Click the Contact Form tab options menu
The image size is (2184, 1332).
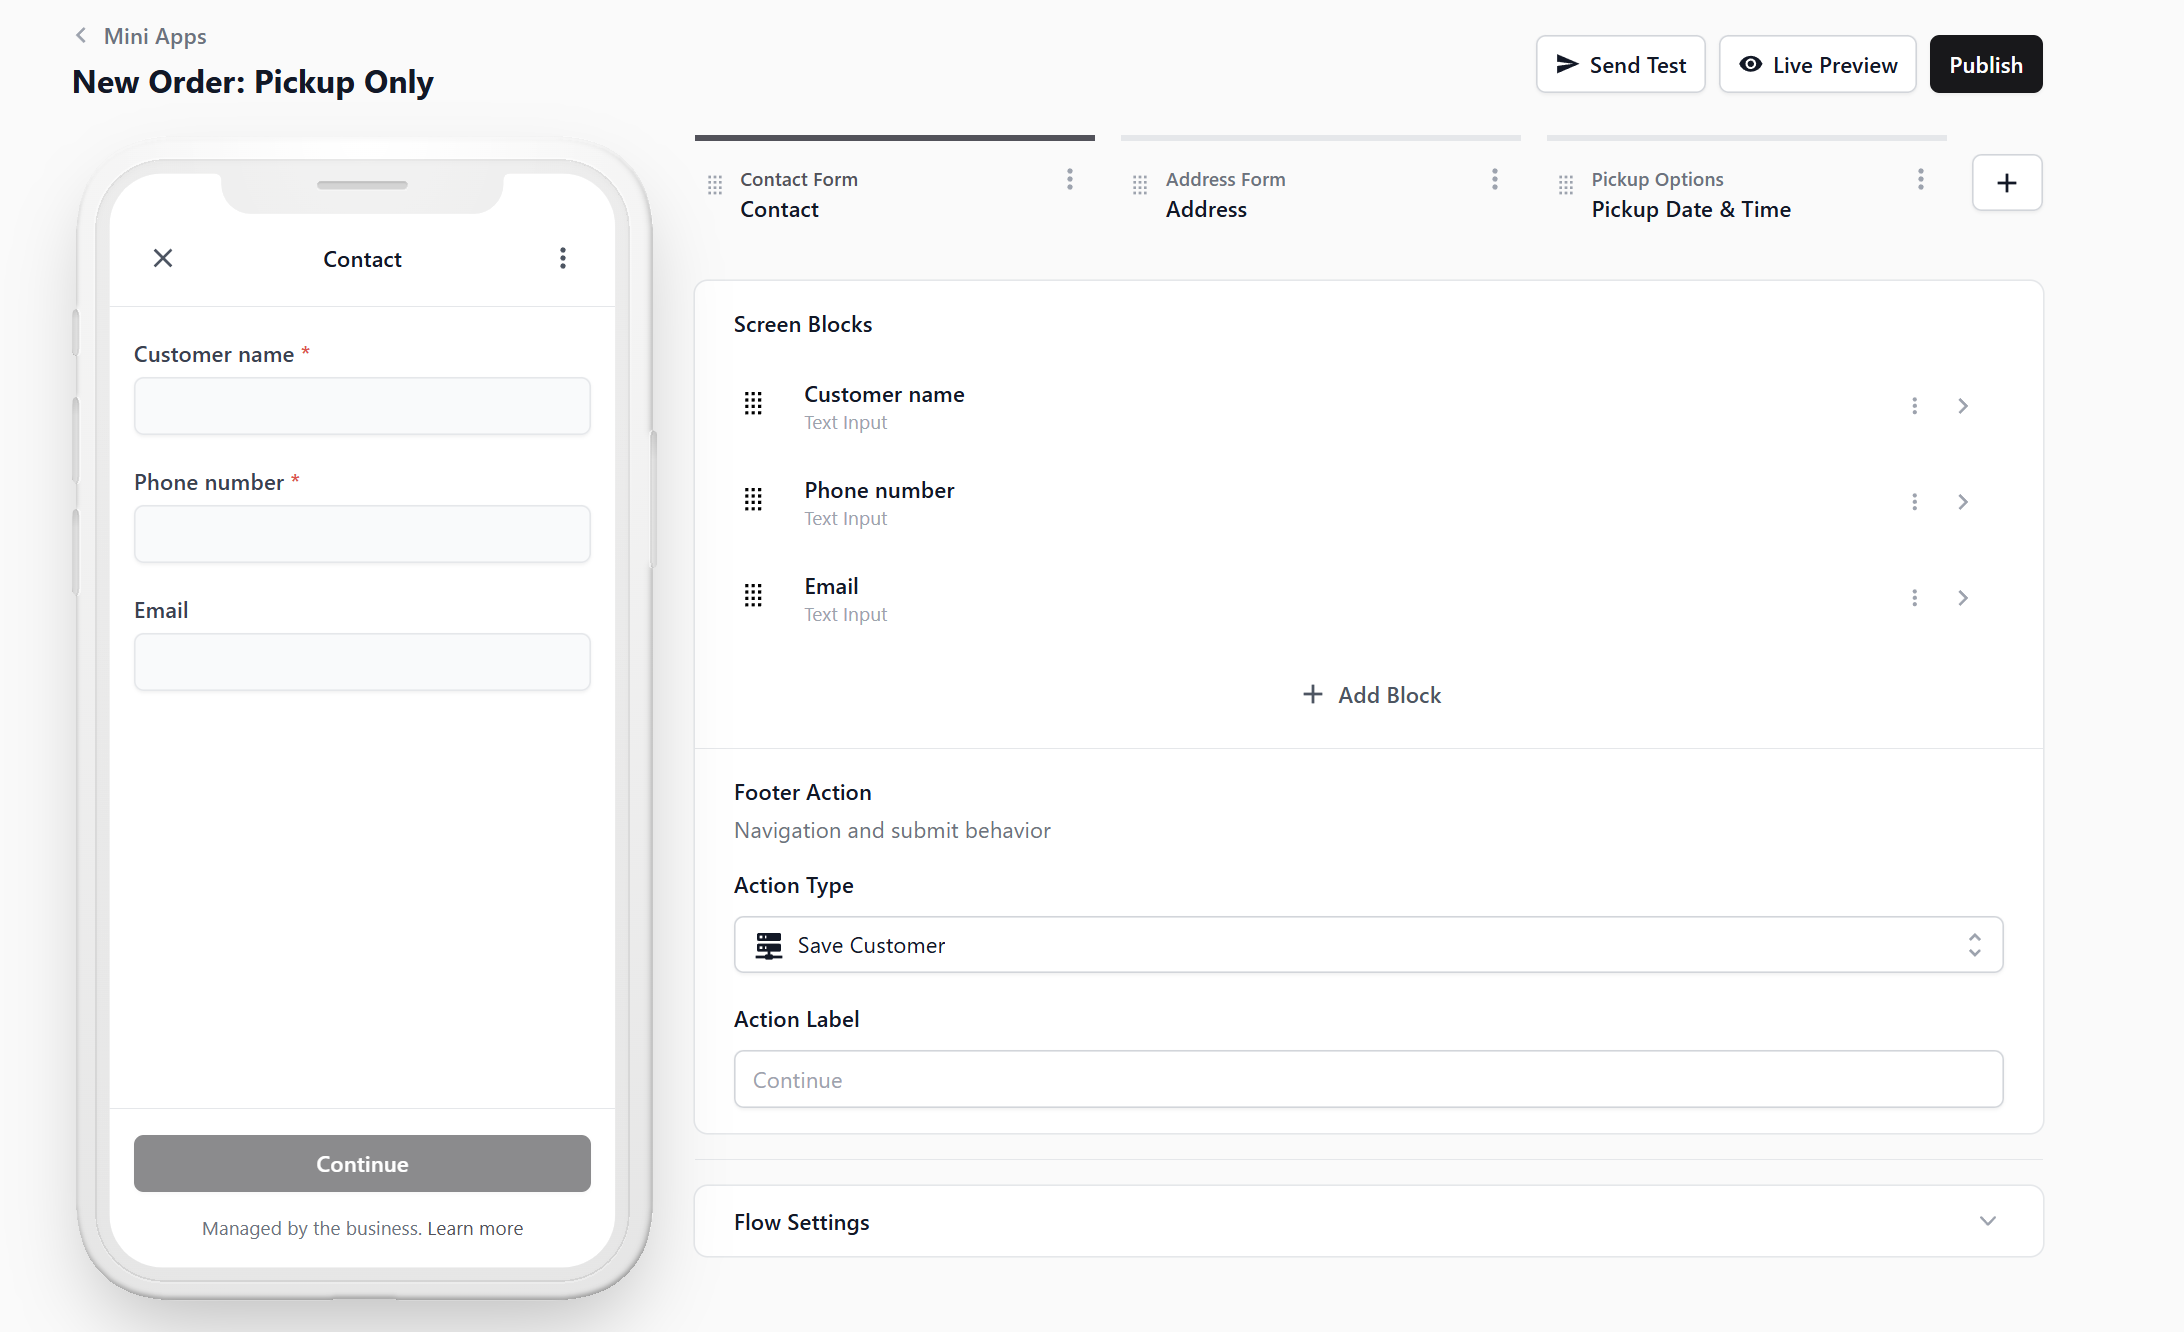click(x=1069, y=179)
